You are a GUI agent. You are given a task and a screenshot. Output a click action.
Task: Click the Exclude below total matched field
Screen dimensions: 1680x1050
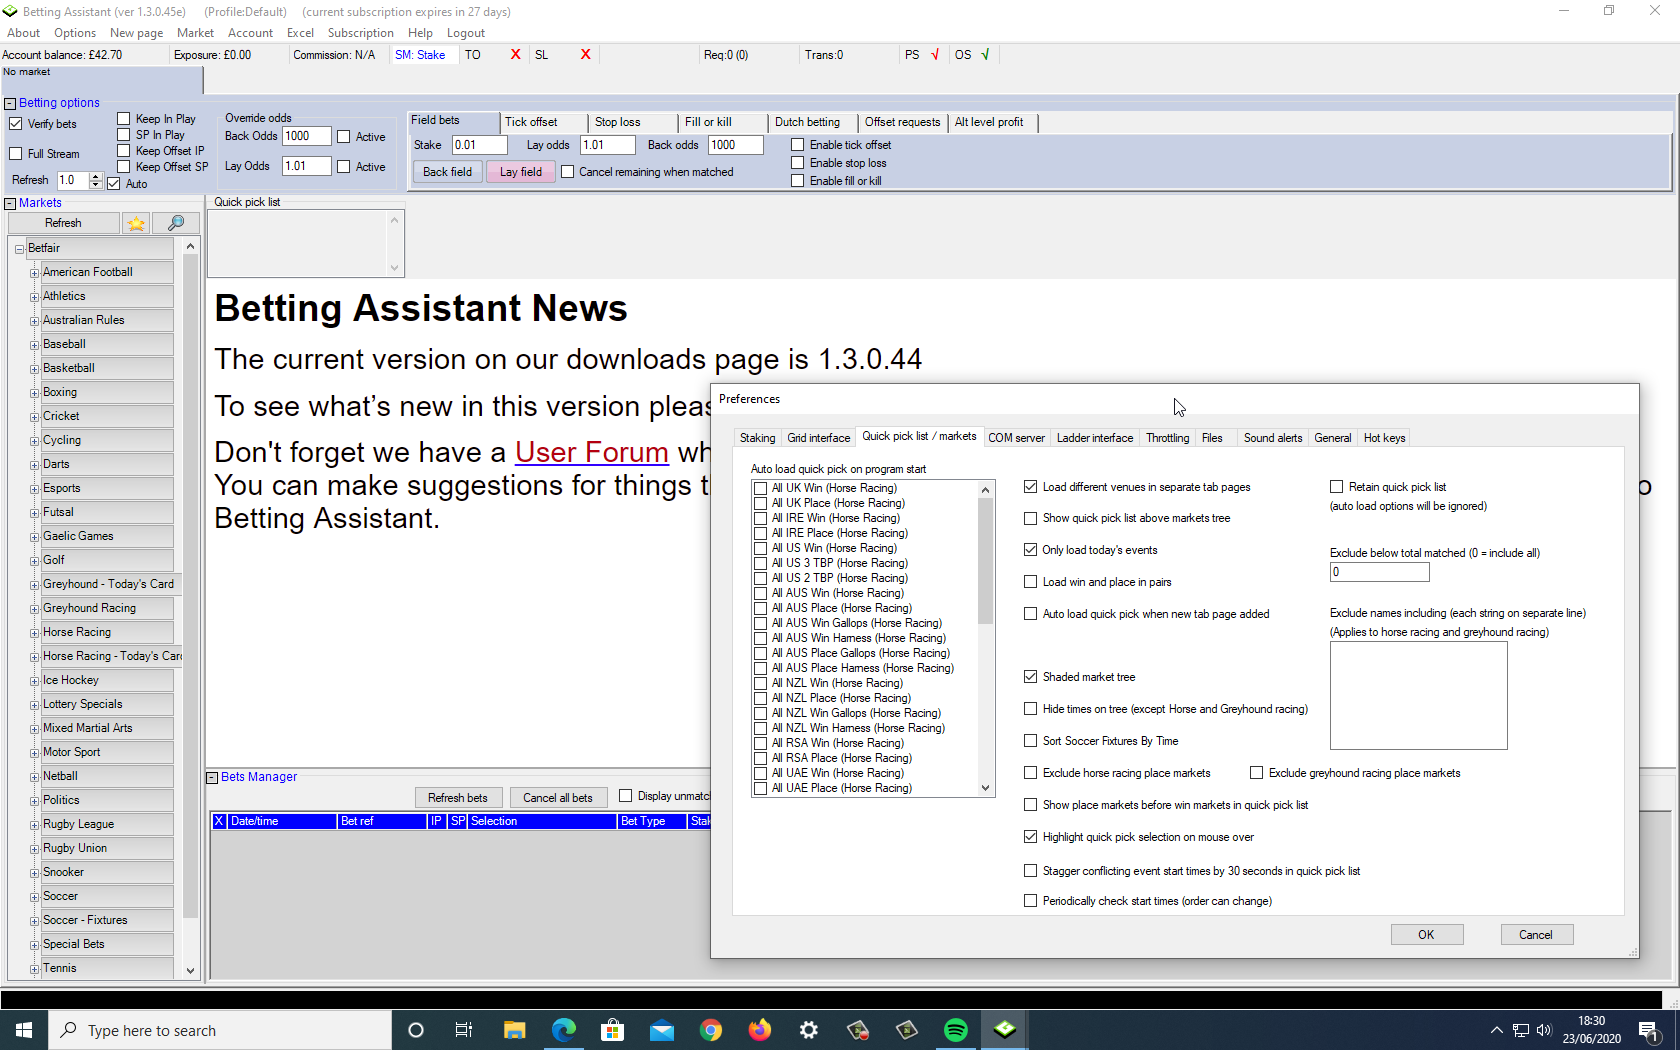click(x=1378, y=572)
